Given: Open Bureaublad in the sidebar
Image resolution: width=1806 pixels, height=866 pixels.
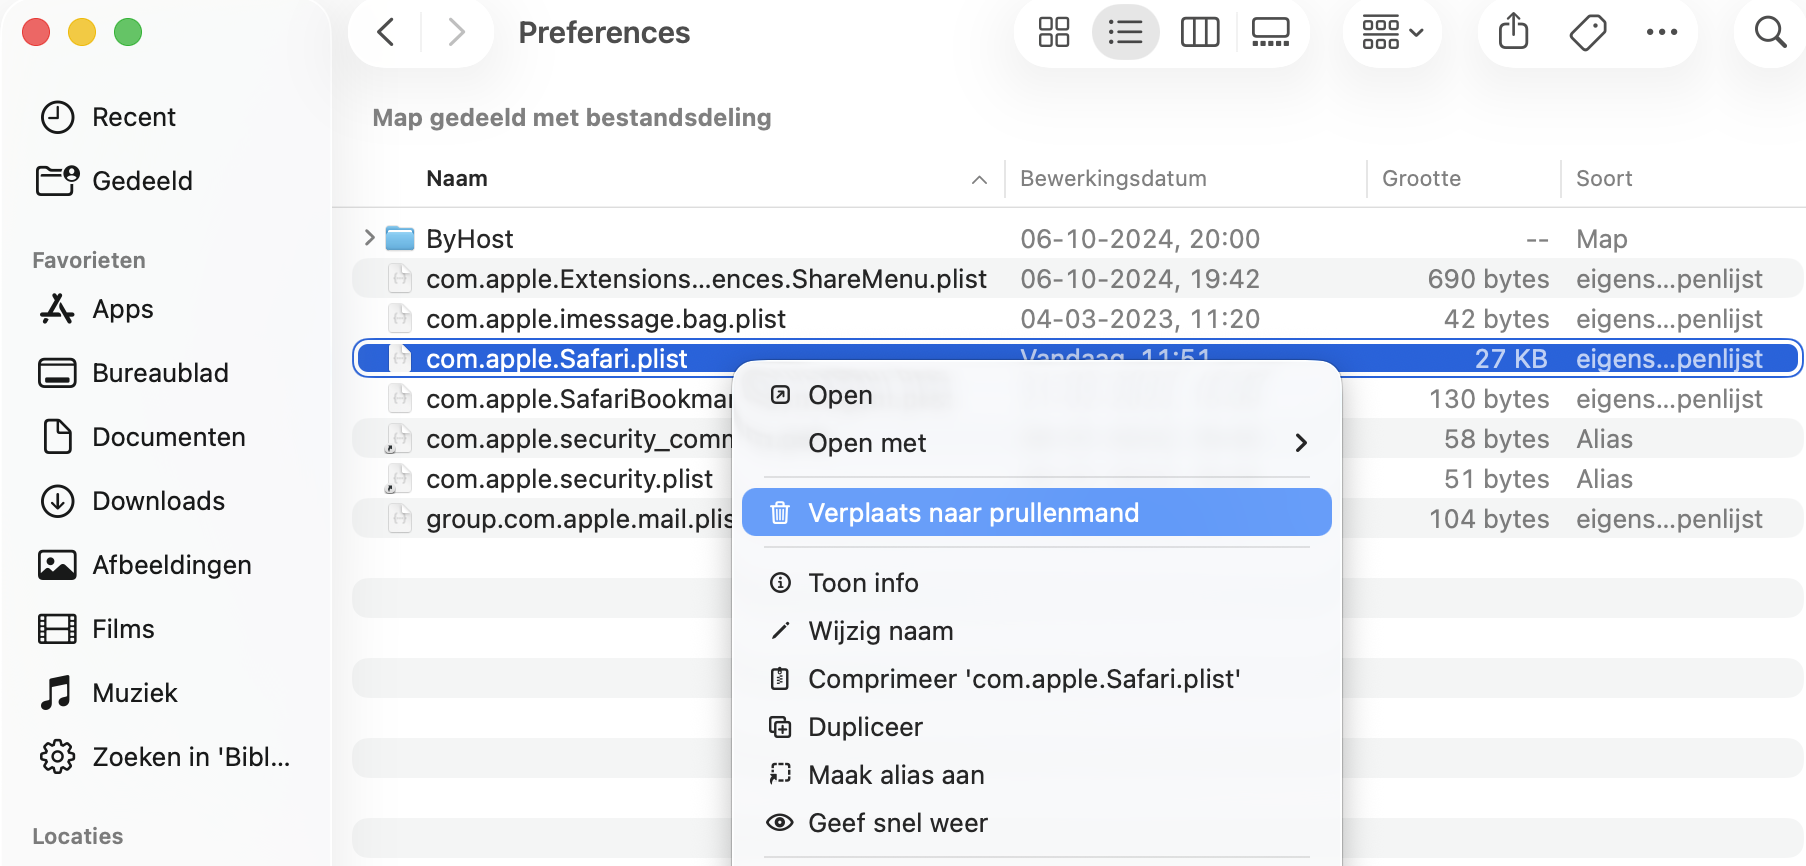Looking at the screenshot, I should tap(133, 373).
